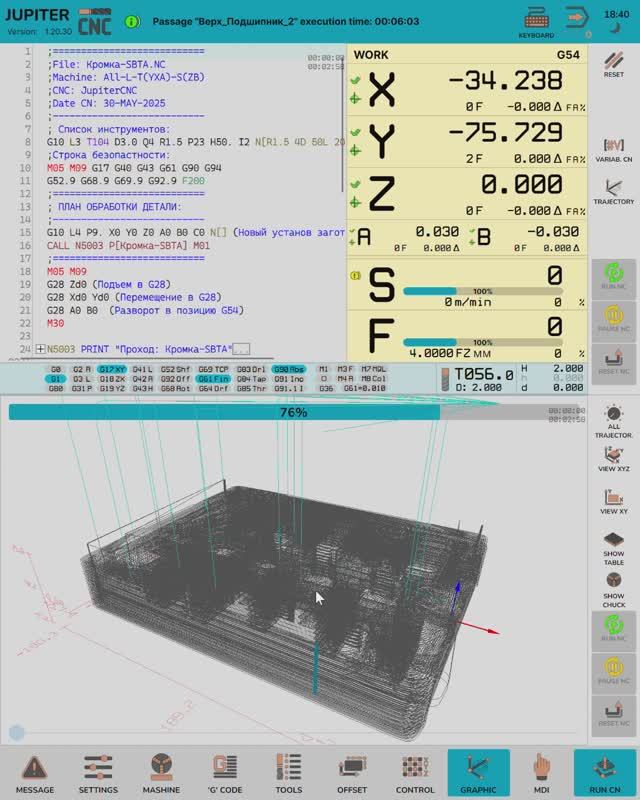
Task: Select code line 'CALL N5003 P[Кромка-SBTA] M01'
Action: (128, 245)
